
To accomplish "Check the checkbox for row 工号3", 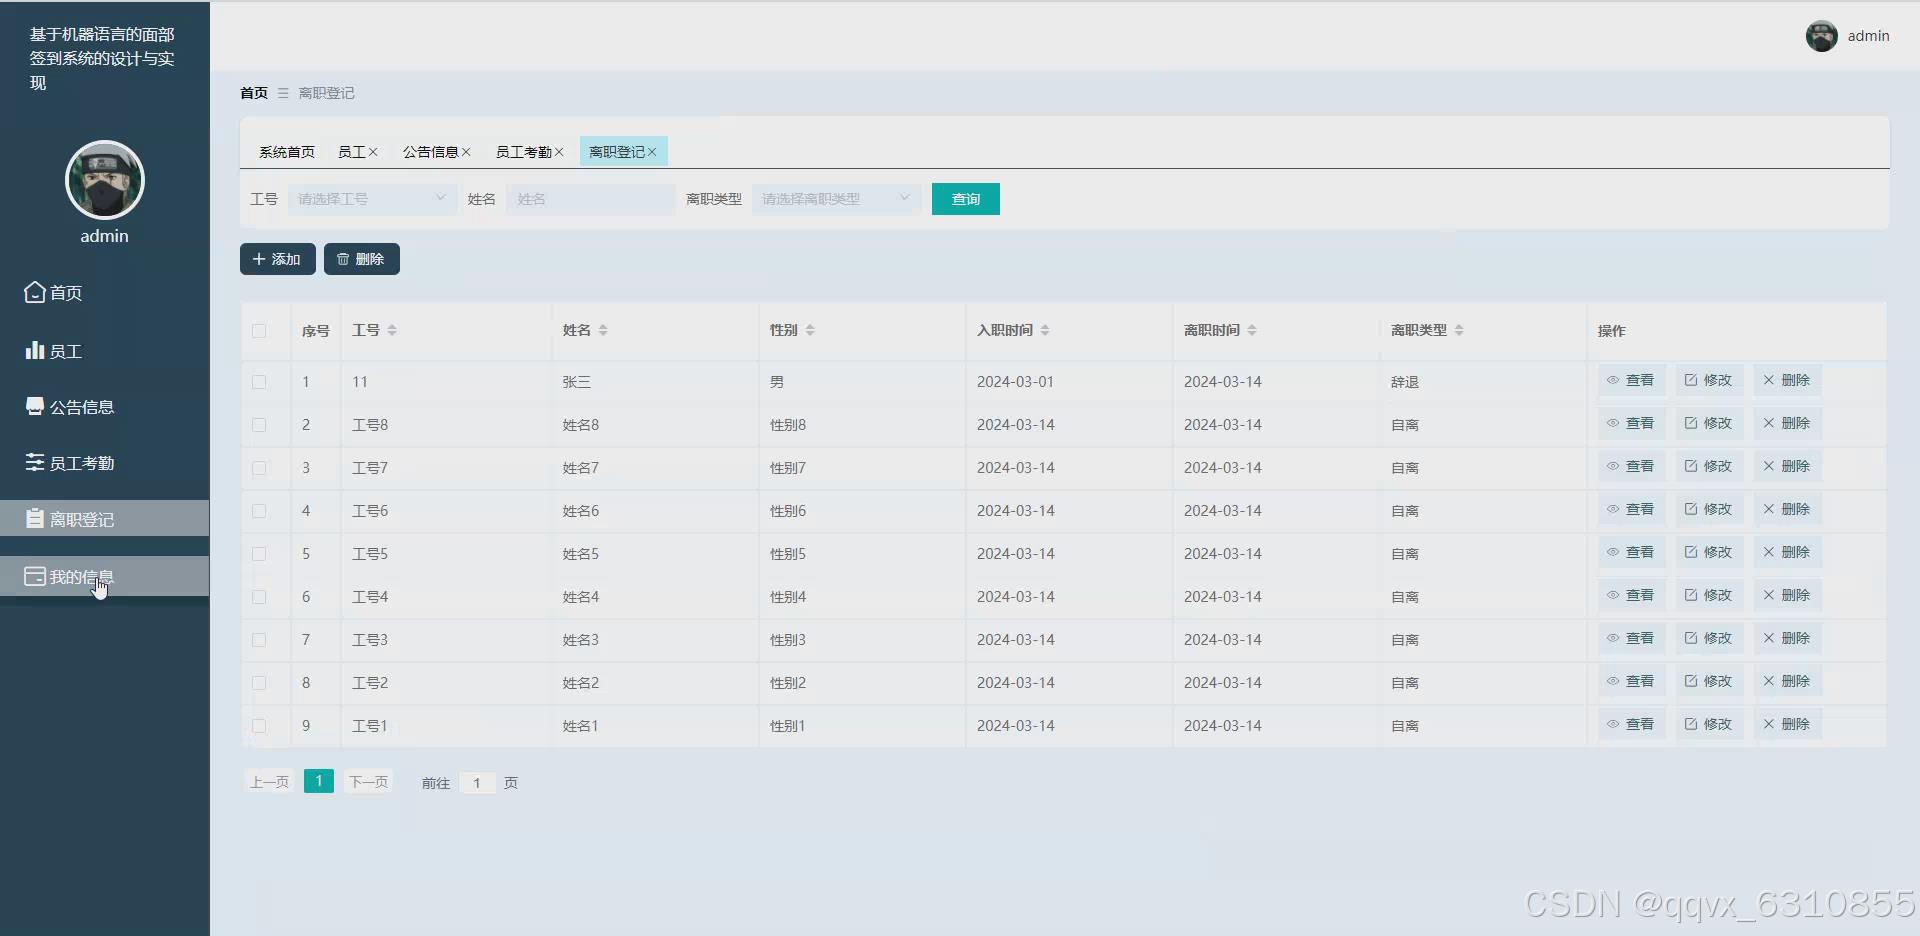I will (x=259, y=640).
